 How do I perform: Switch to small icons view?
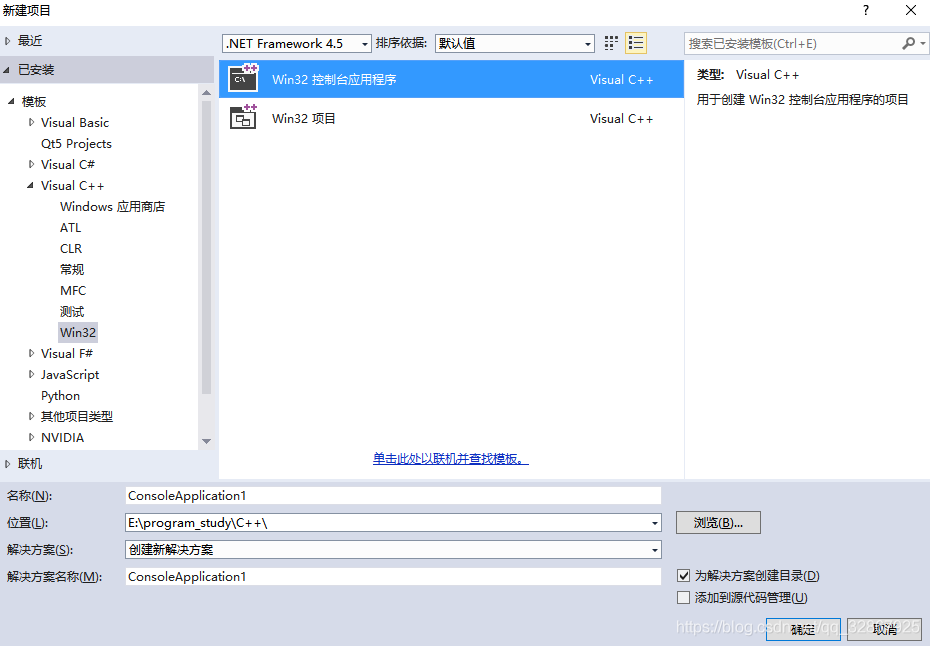pyautogui.click(x=611, y=43)
